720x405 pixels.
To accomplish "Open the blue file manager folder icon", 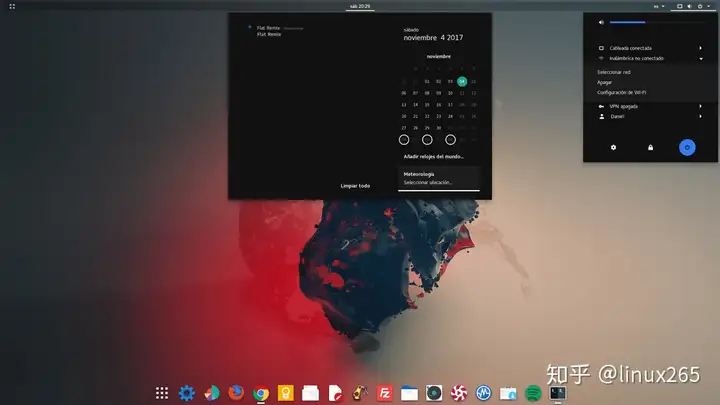I will [409, 394].
